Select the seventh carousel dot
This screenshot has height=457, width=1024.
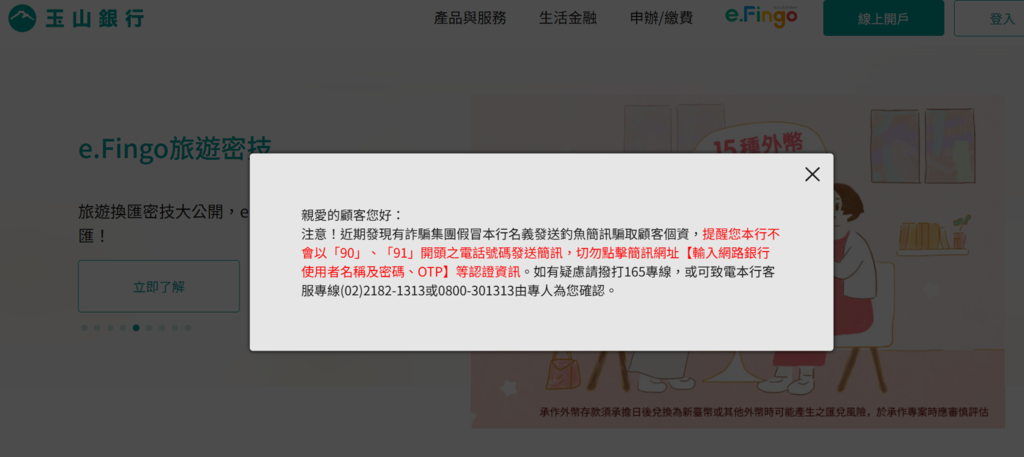[162, 328]
